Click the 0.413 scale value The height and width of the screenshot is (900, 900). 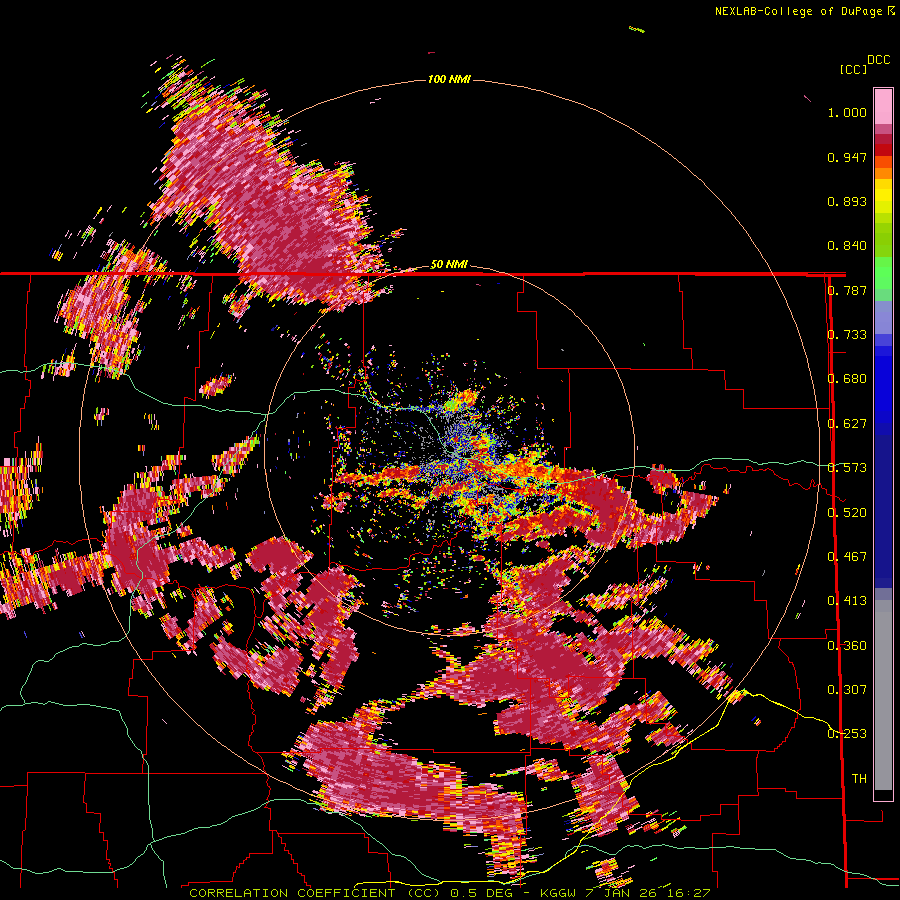(x=847, y=601)
